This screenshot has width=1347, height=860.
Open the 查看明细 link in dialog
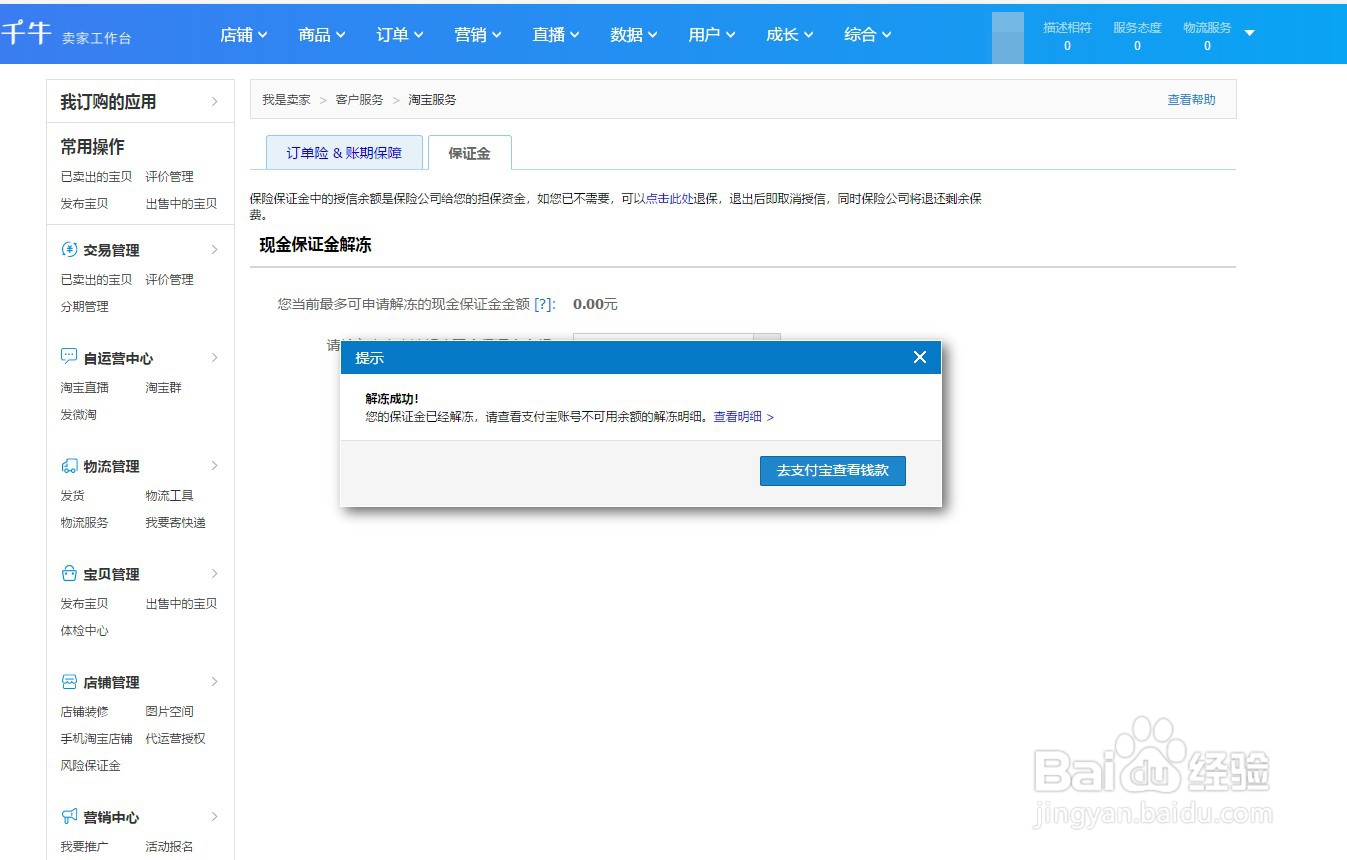tap(743, 417)
